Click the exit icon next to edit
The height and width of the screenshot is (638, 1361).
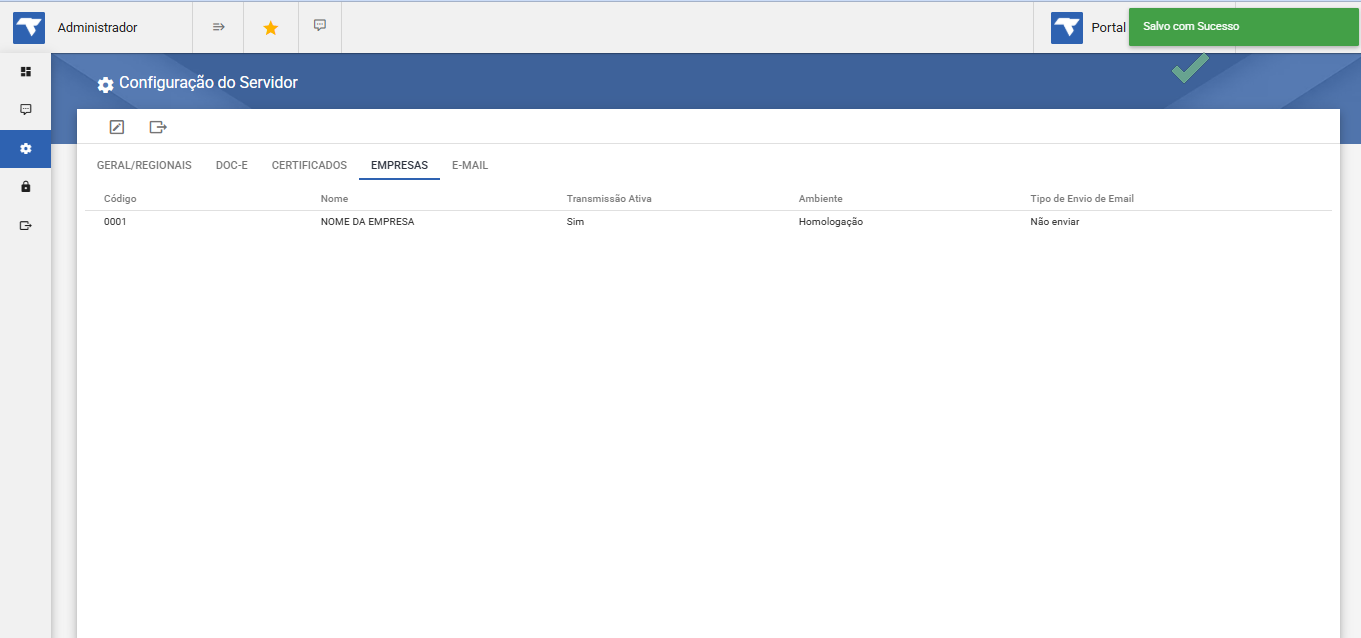tap(158, 127)
